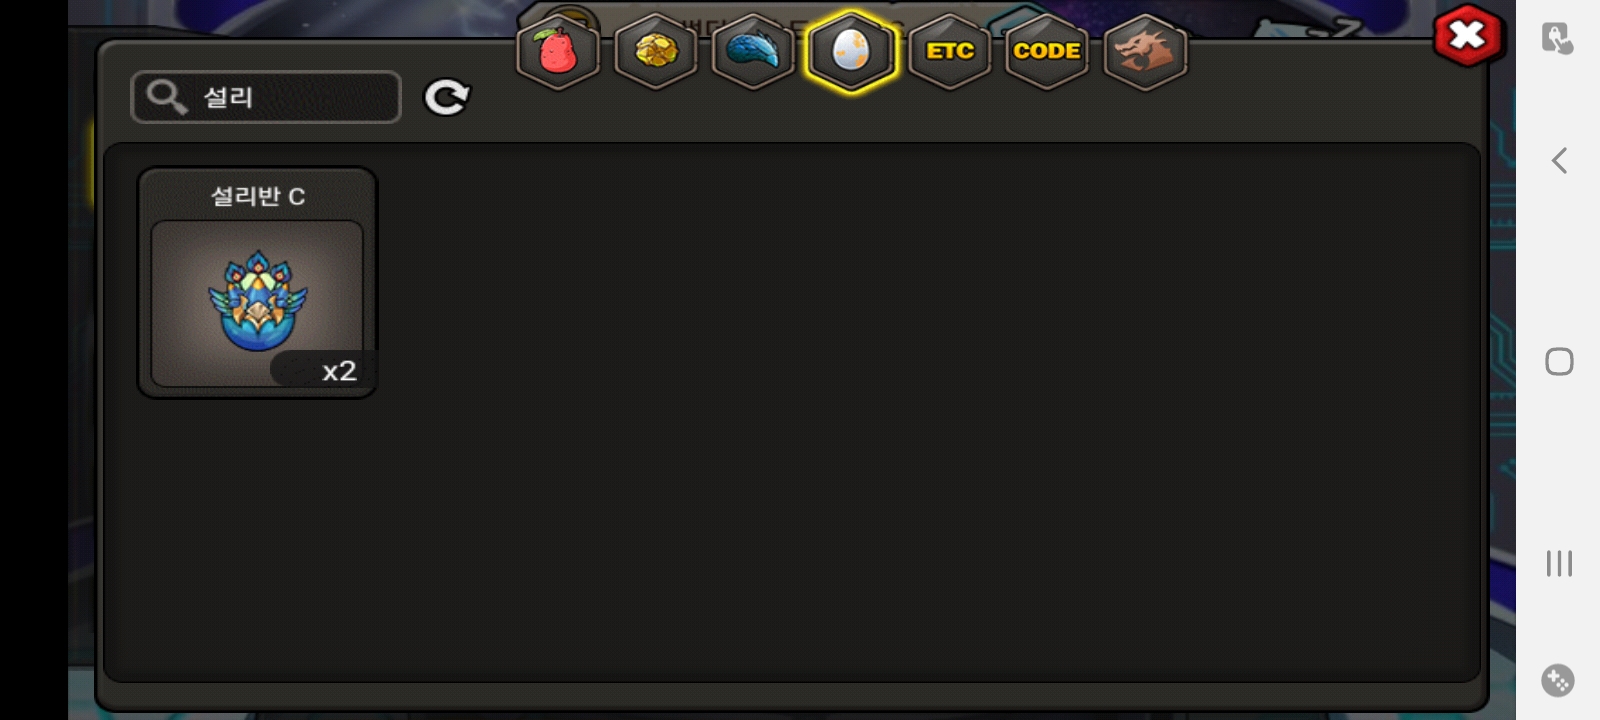The width and height of the screenshot is (1600, 720).
Task: Open the game tools controller icon
Action: tap(1558, 681)
